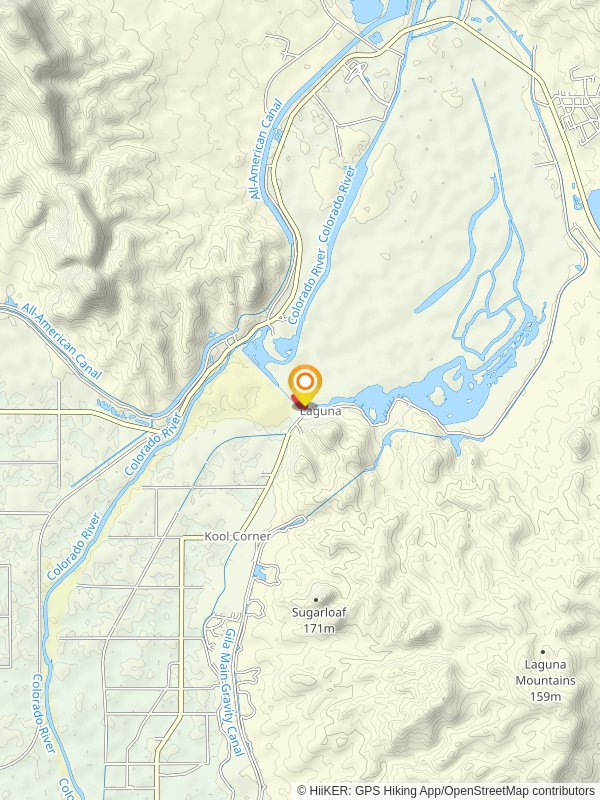
Task: Click the diagonal All-American Canal label at left
Action: [61, 340]
